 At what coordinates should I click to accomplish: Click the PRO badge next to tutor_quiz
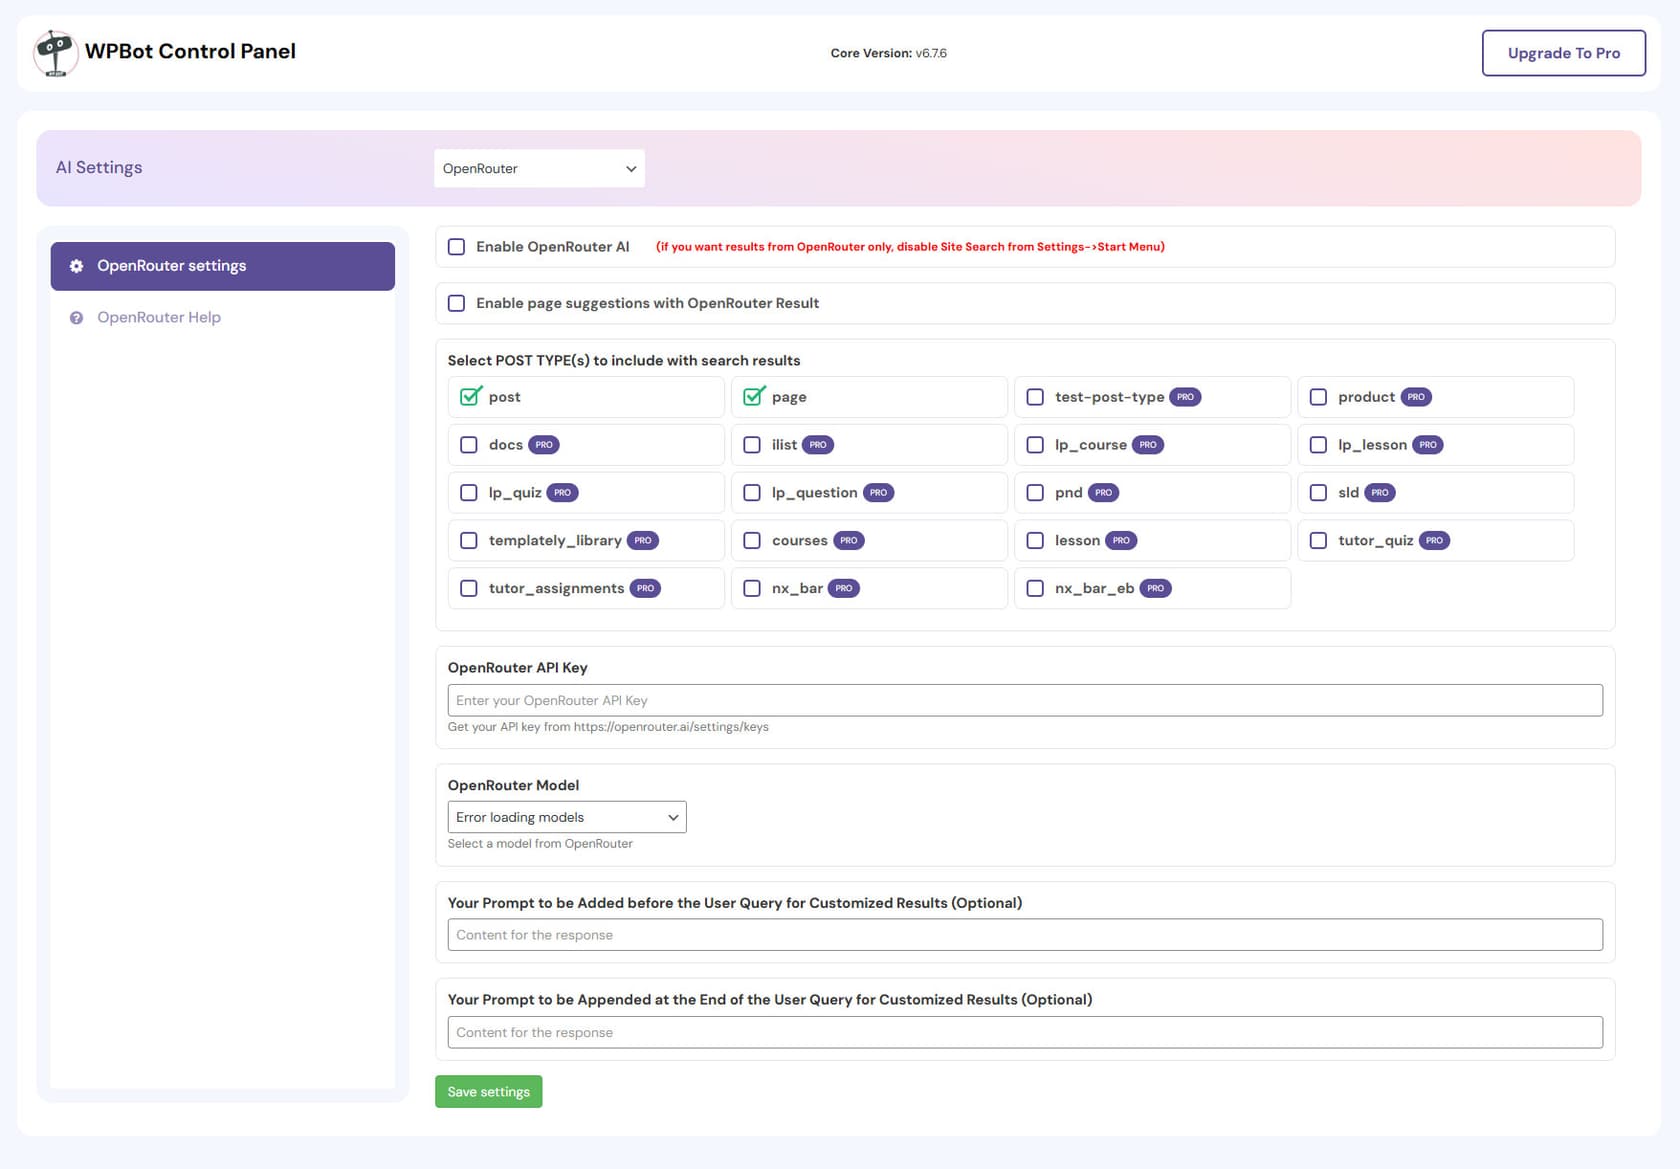[x=1434, y=541]
